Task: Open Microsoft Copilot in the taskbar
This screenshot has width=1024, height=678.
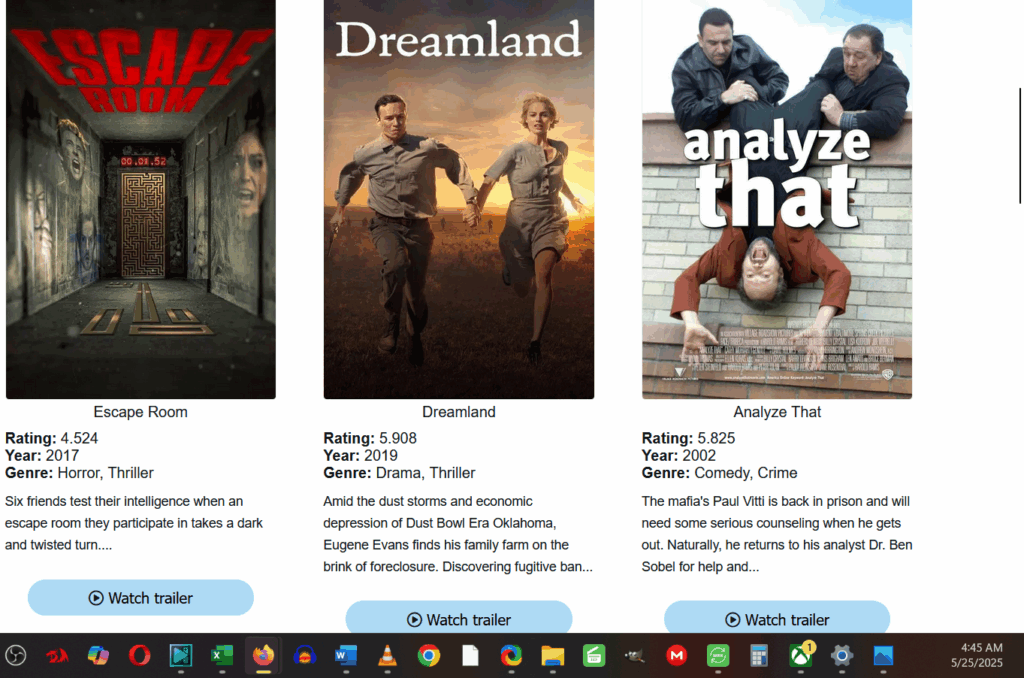Action: point(98,655)
